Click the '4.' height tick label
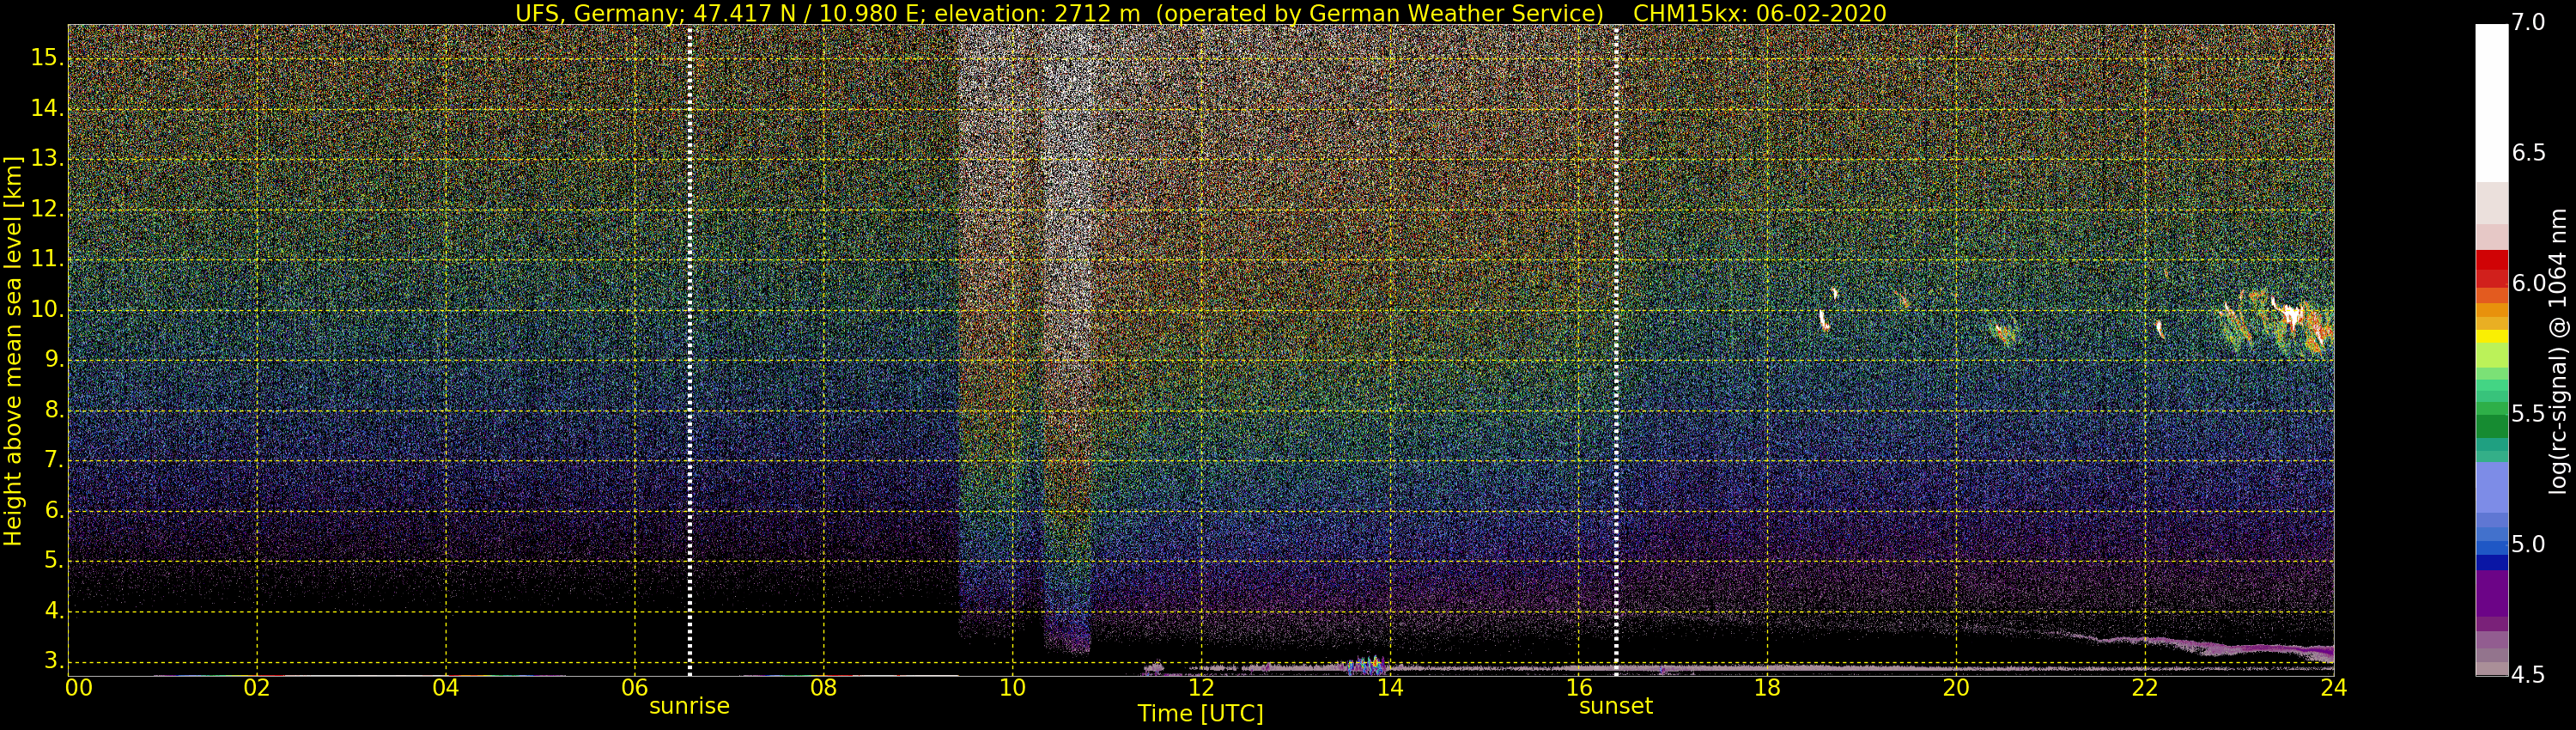The height and width of the screenshot is (730, 2576). tap(54, 611)
